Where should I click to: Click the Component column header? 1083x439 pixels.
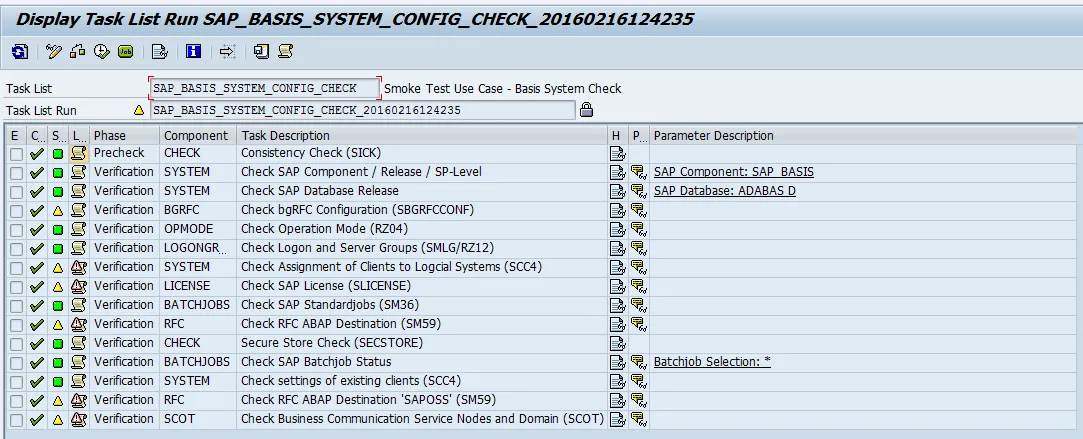(196, 135)
